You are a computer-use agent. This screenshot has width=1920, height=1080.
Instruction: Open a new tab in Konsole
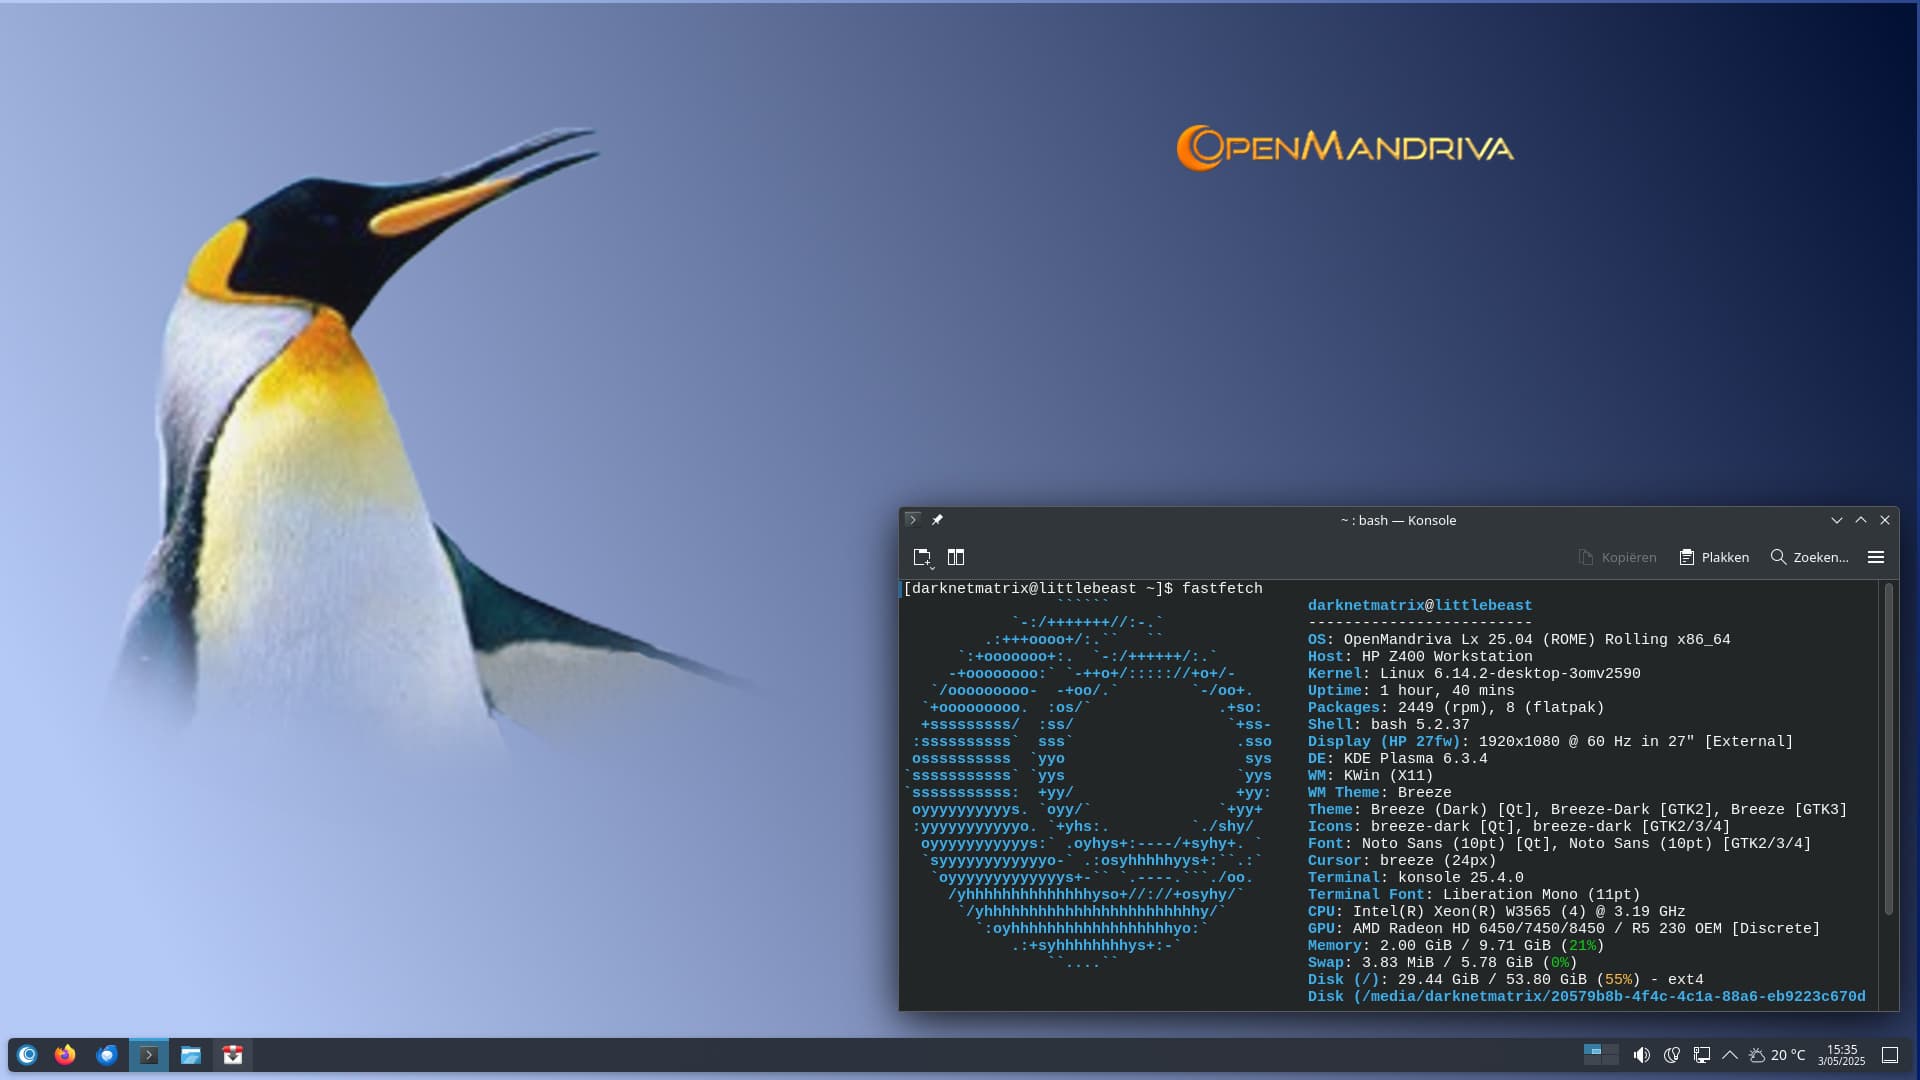[923, 557]
